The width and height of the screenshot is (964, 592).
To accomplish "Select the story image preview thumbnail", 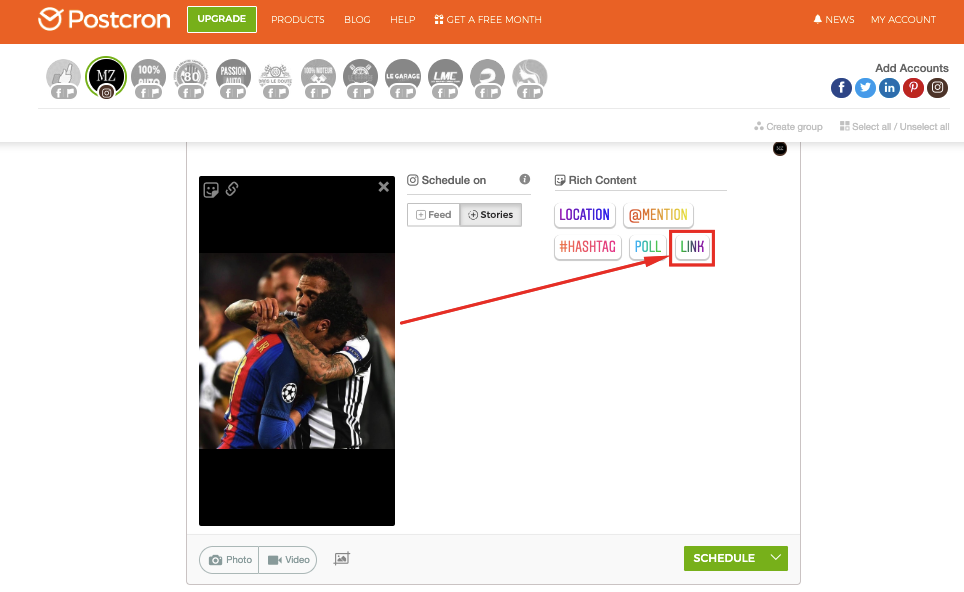I will [297, 350].
